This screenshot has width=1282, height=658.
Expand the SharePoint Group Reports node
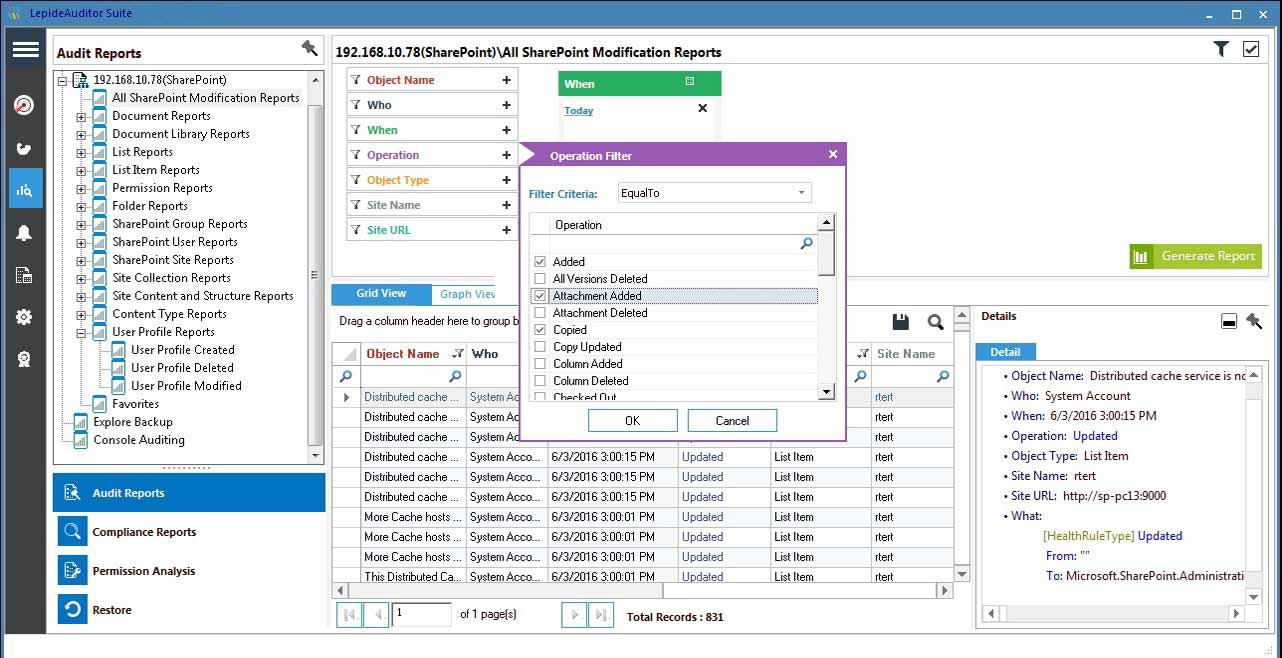pyautogui.click(x=81, y=224)
